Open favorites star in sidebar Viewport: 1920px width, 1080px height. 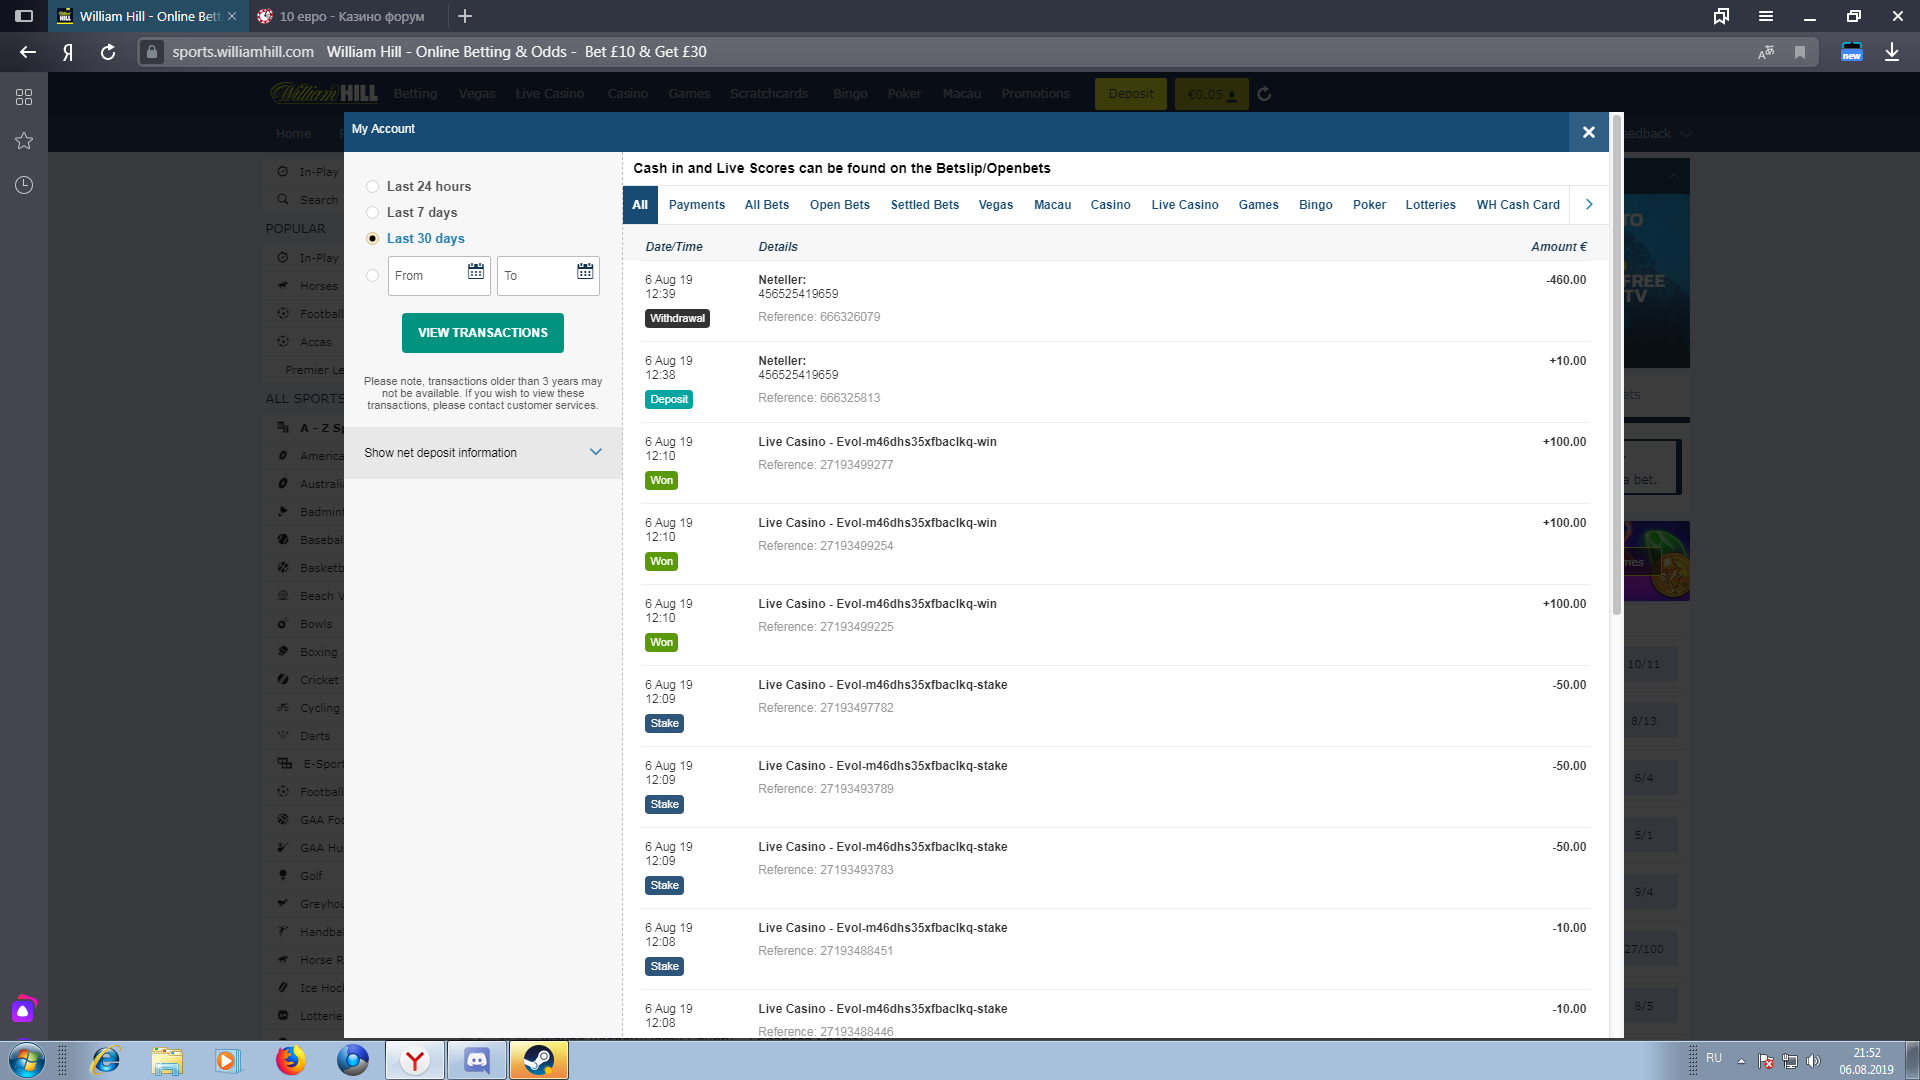(x=24, y=141)
